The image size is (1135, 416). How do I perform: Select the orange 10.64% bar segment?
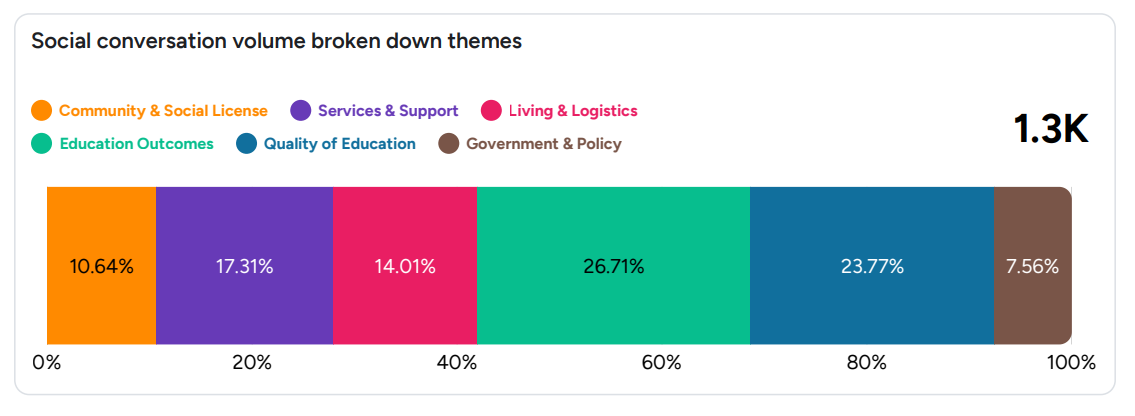[101, 266]
